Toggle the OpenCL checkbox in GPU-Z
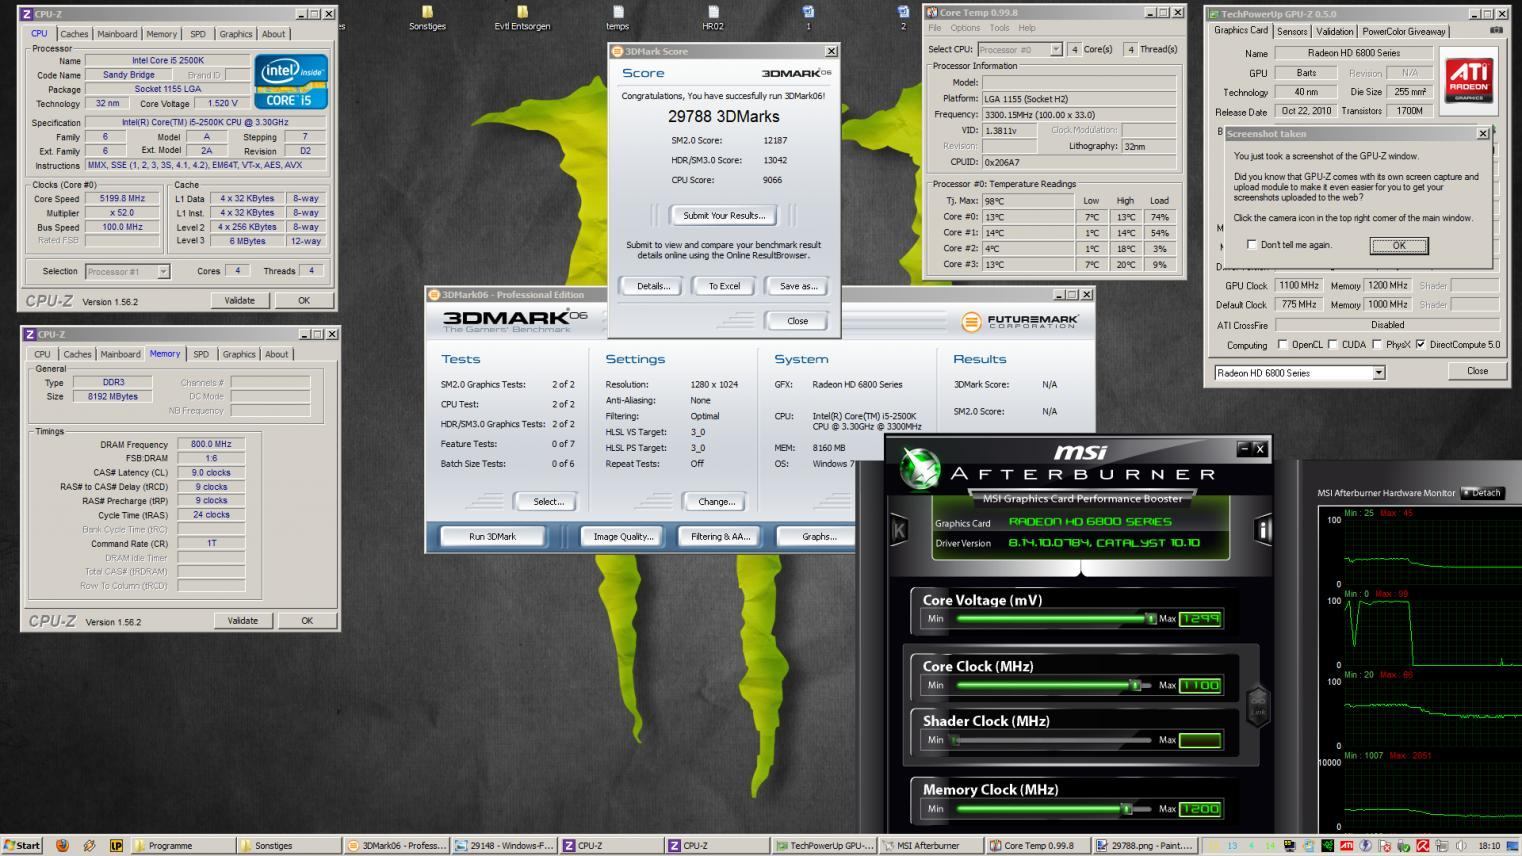The height and width of the screenshot is (856, 1522). click(1283, 344)
